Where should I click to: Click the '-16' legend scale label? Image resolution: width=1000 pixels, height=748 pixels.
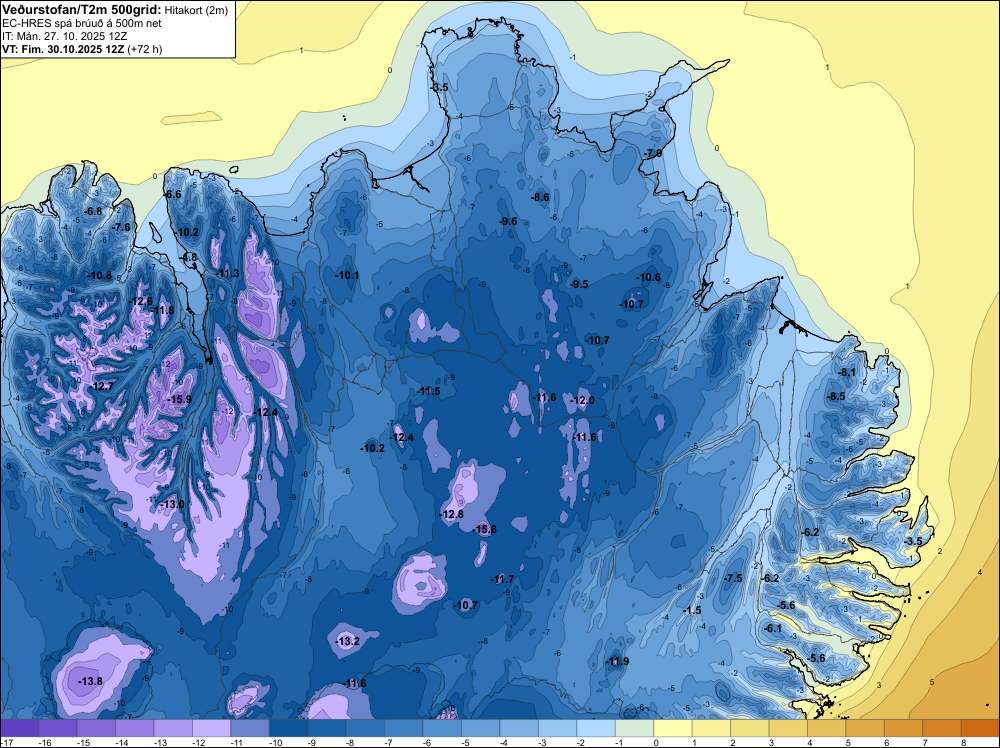[x=45, y=742]
